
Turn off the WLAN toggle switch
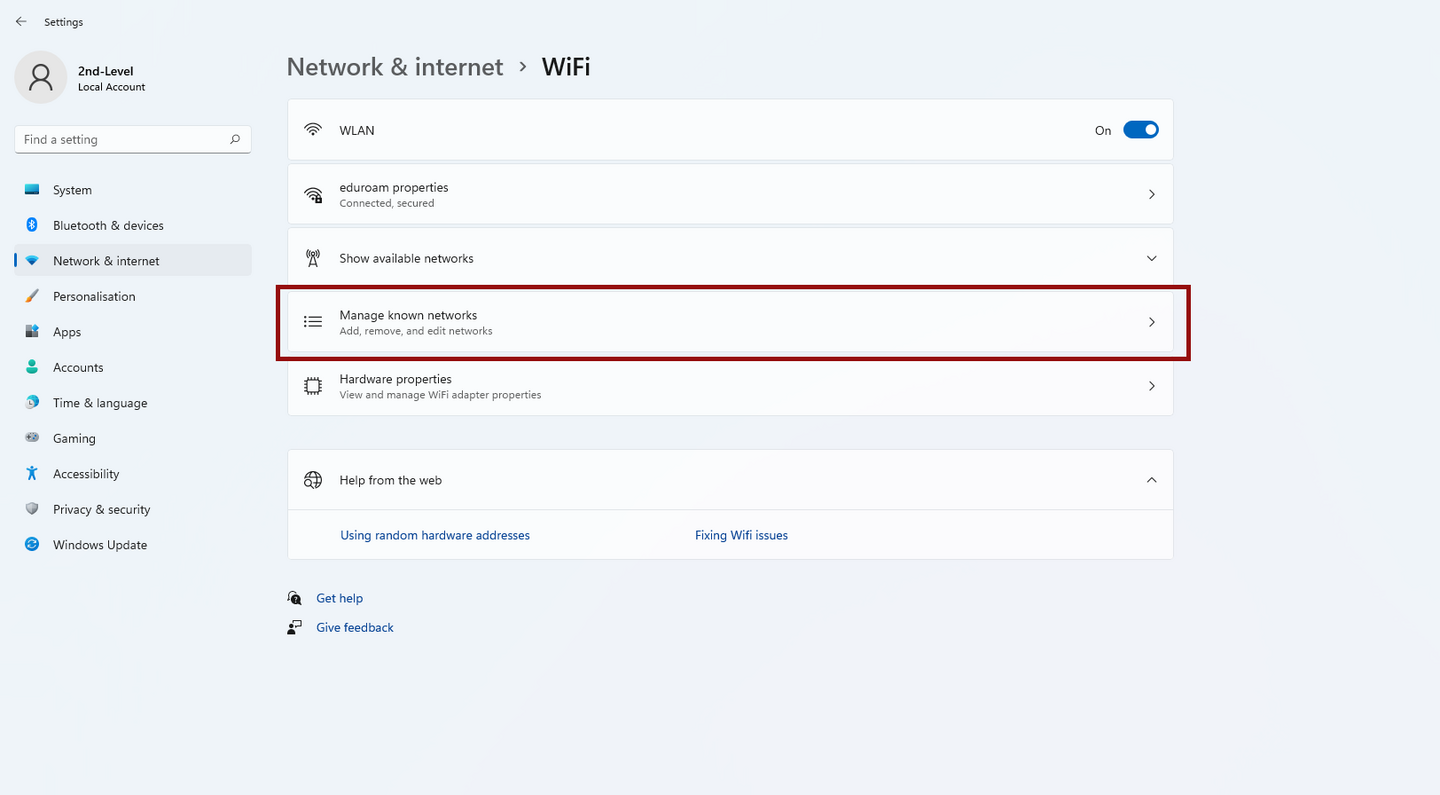[x=1140, y=130]
